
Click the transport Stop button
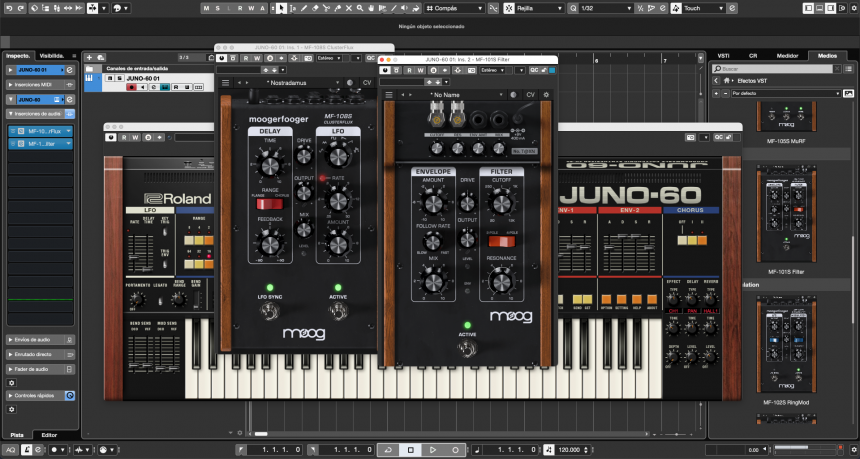pos(410,450)
